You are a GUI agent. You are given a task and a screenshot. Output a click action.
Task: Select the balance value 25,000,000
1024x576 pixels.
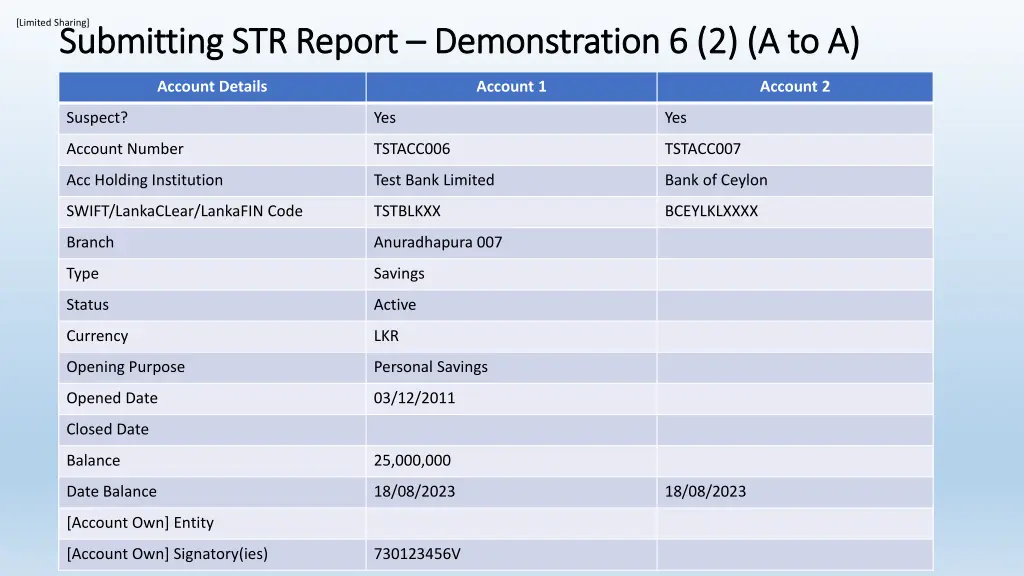click(413, 460)
